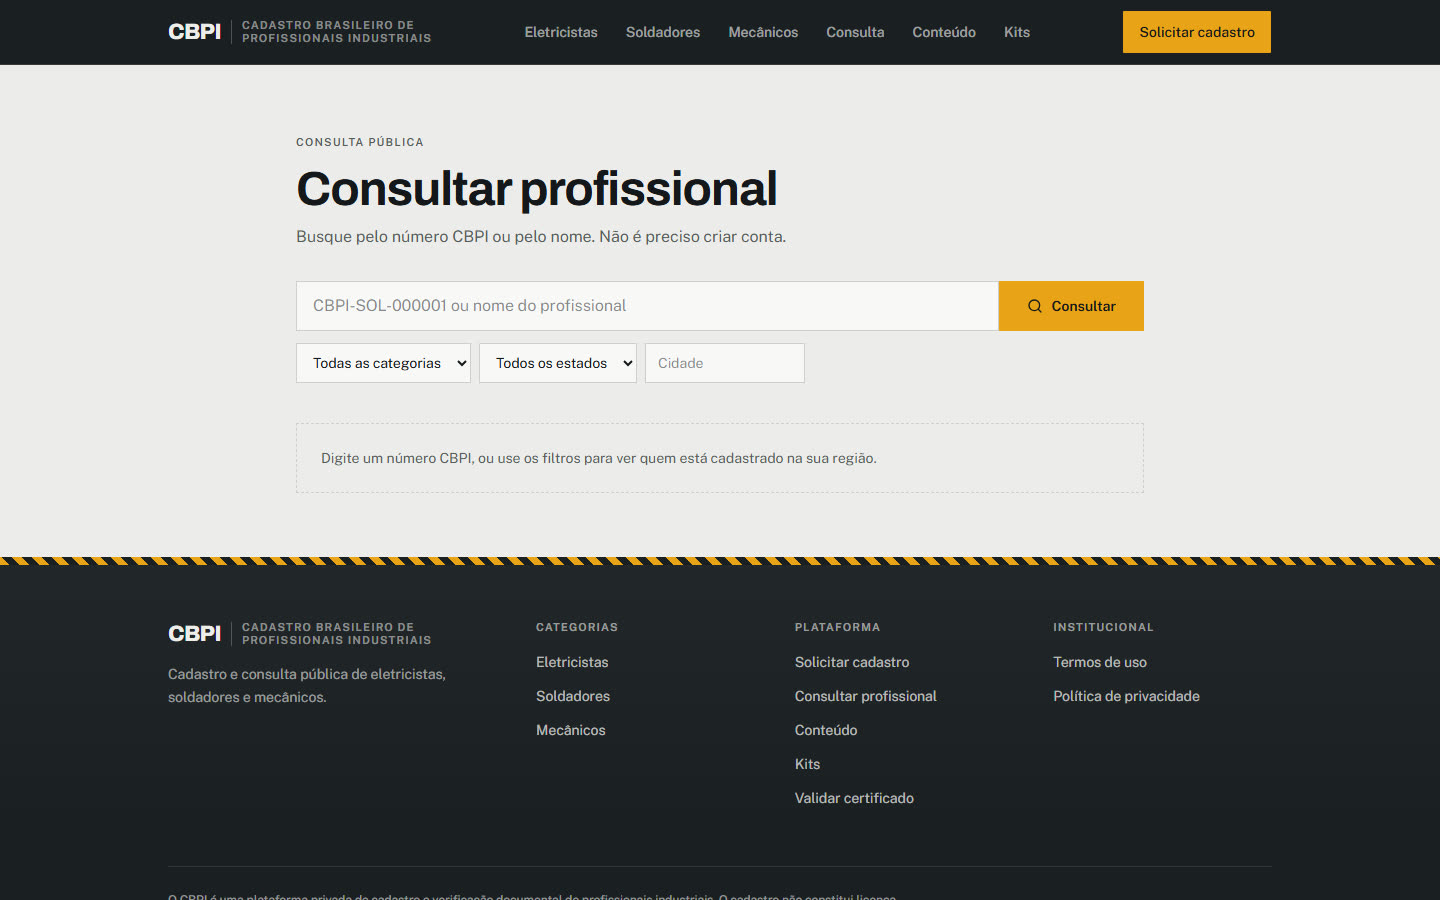This screenshot has height=900, width=1440.
Task: Click the Solicitar cadastro header button
Action: tap(1197, 32)
